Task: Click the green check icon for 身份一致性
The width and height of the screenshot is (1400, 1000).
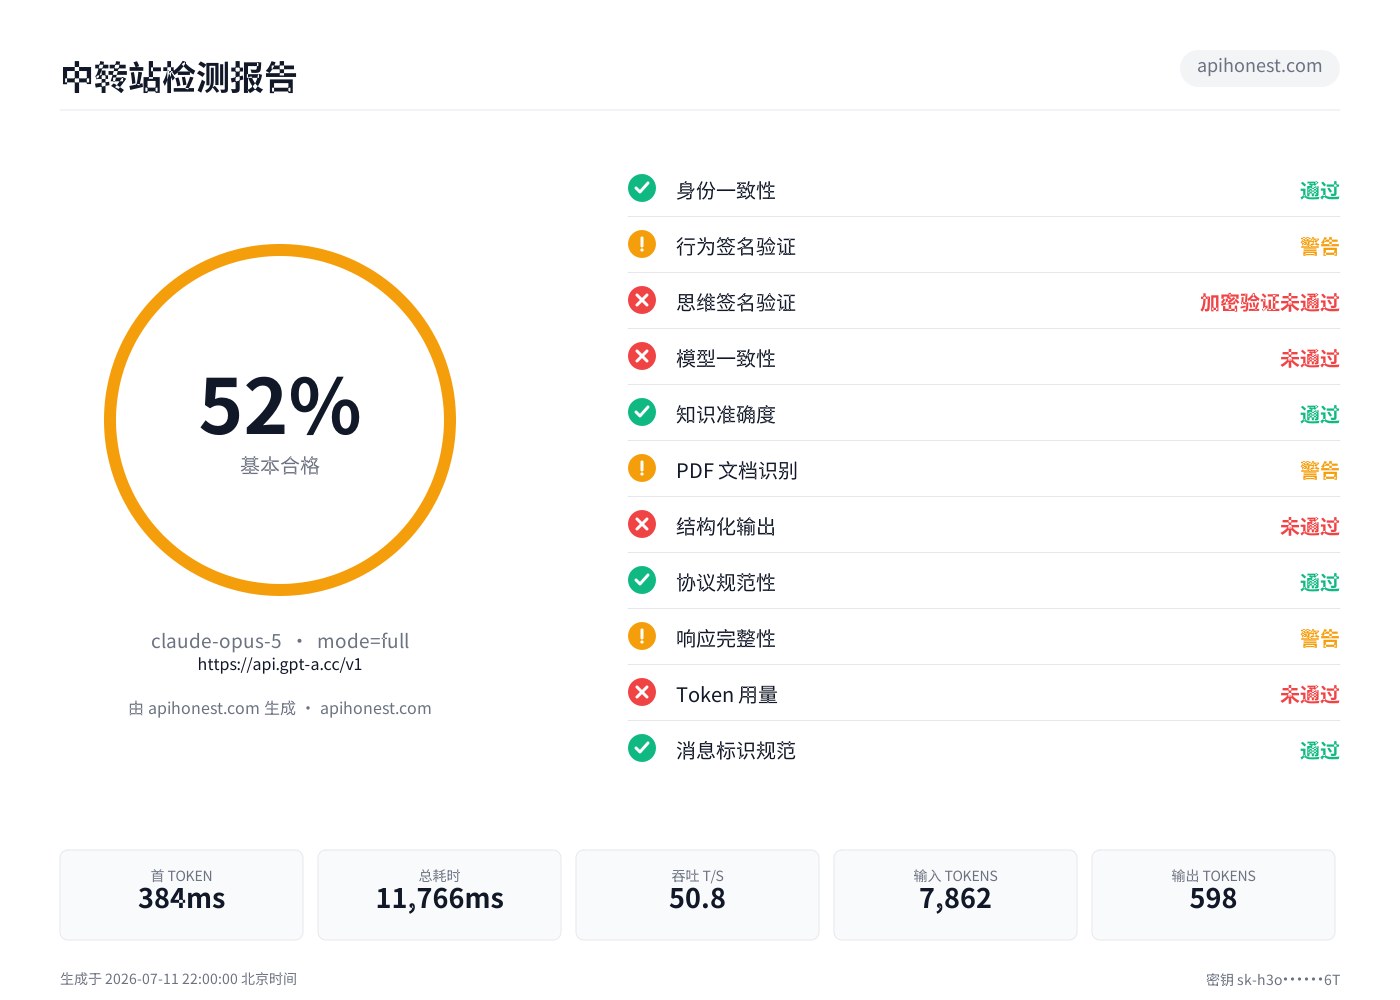Action: tap(642, 188)
